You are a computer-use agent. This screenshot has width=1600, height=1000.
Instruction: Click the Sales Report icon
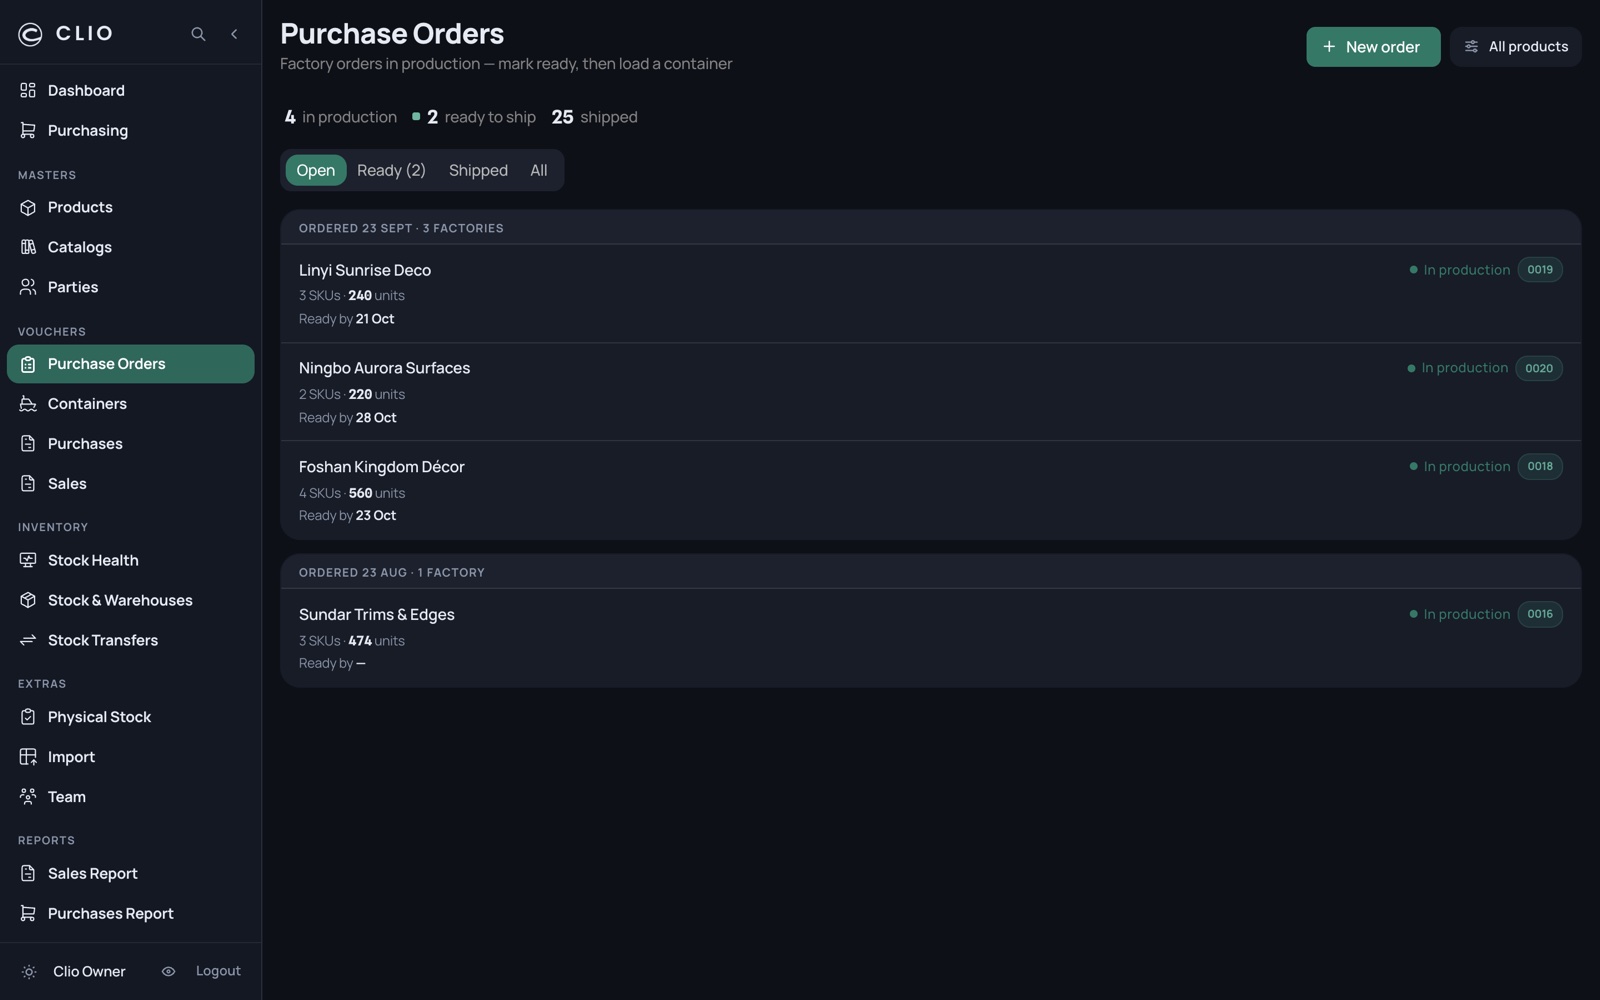[28, 874]
